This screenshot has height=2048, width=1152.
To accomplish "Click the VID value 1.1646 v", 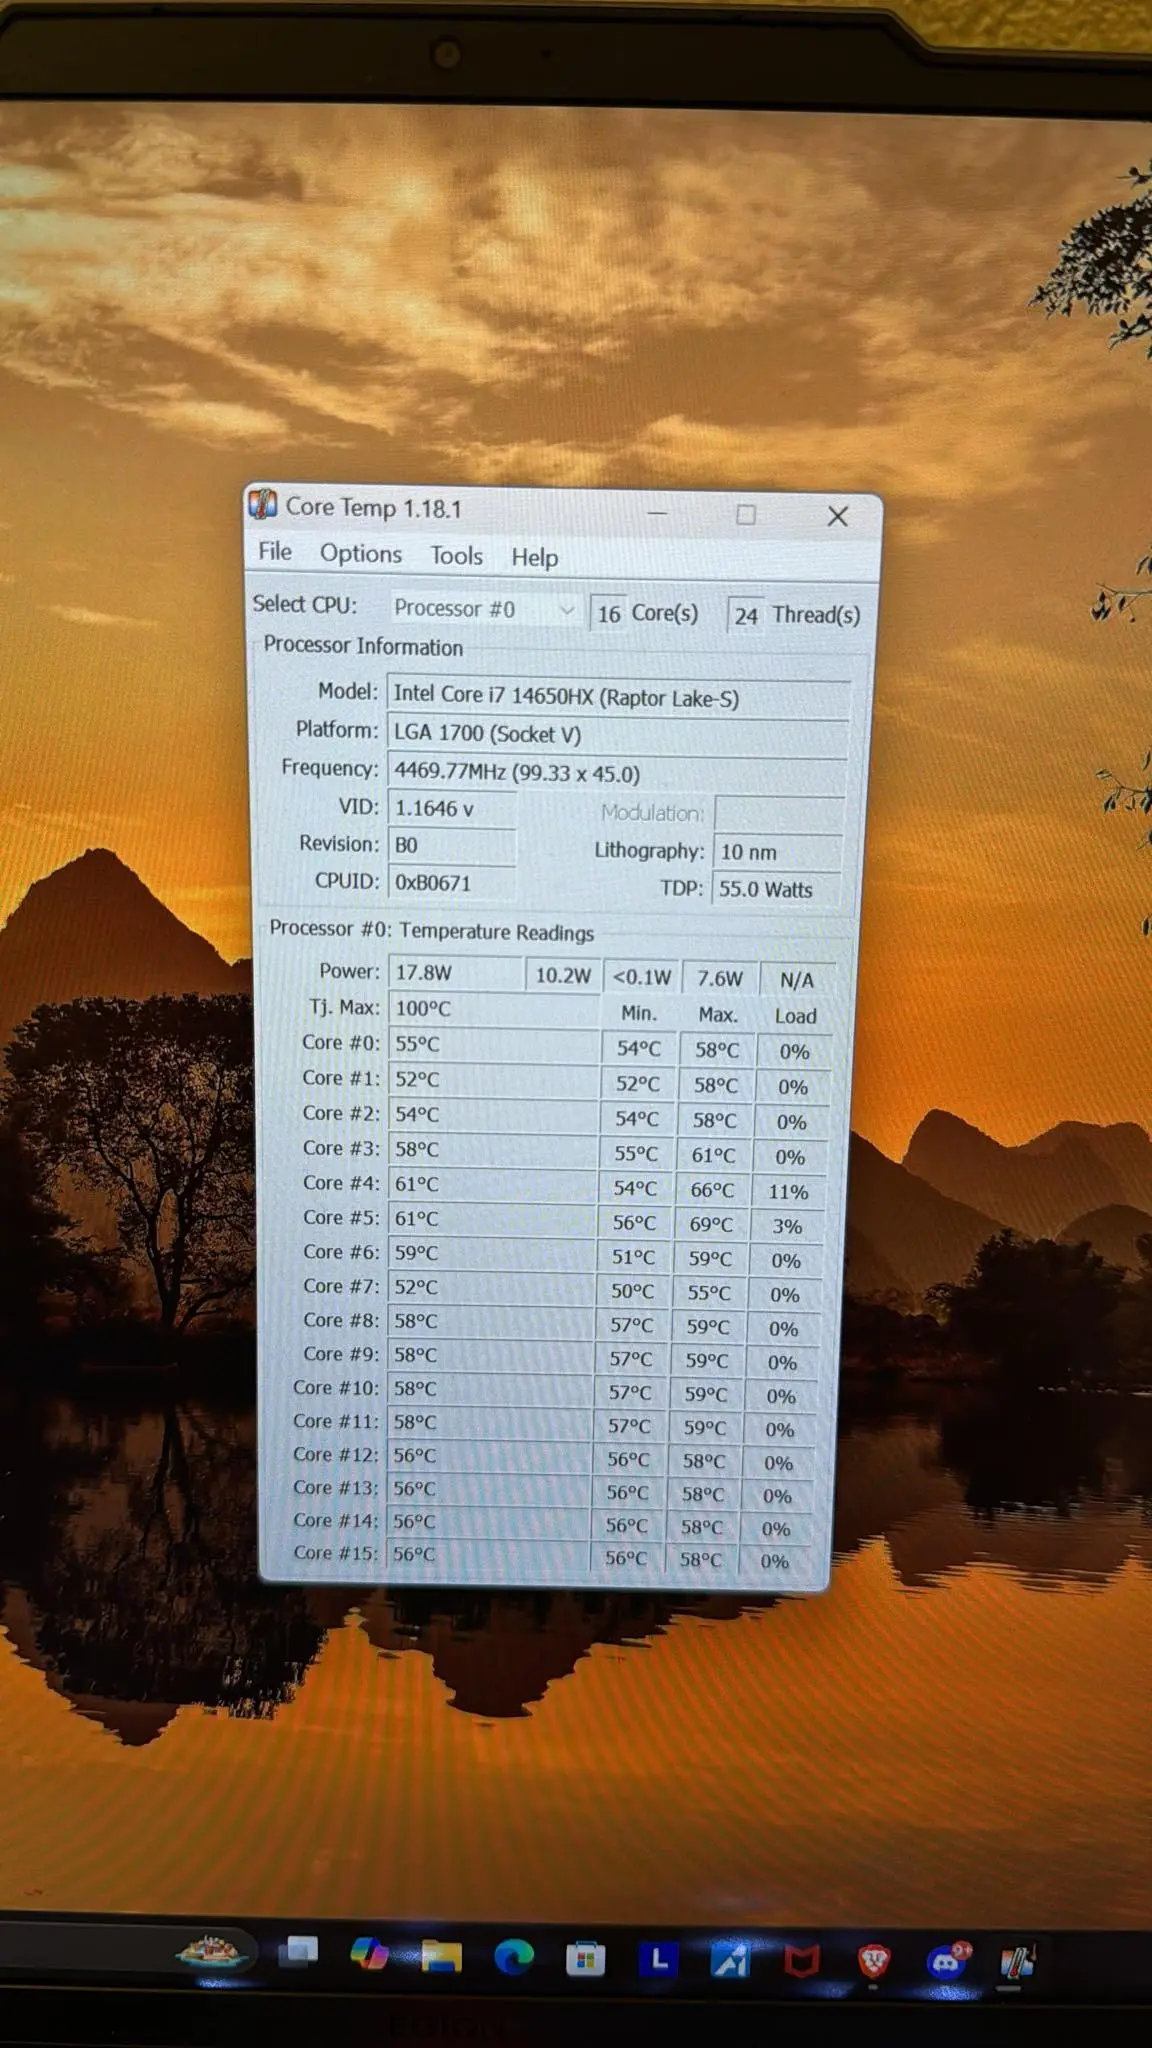I will (x=452, y=808).
